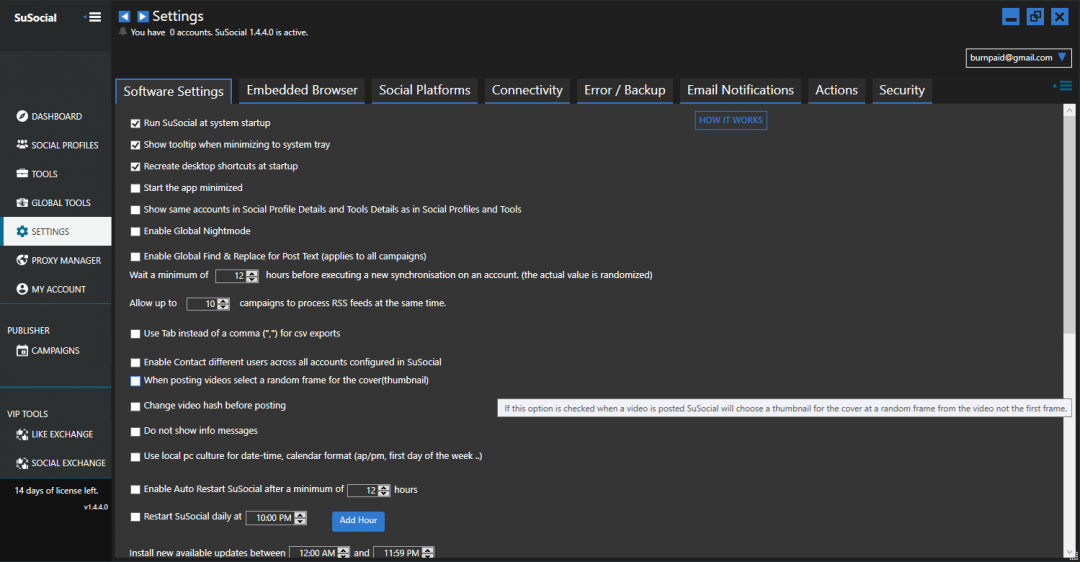Check Change video hash before posting
Image resolution: width=1080 pixels, height=562 pixels.
click(136, 406)
